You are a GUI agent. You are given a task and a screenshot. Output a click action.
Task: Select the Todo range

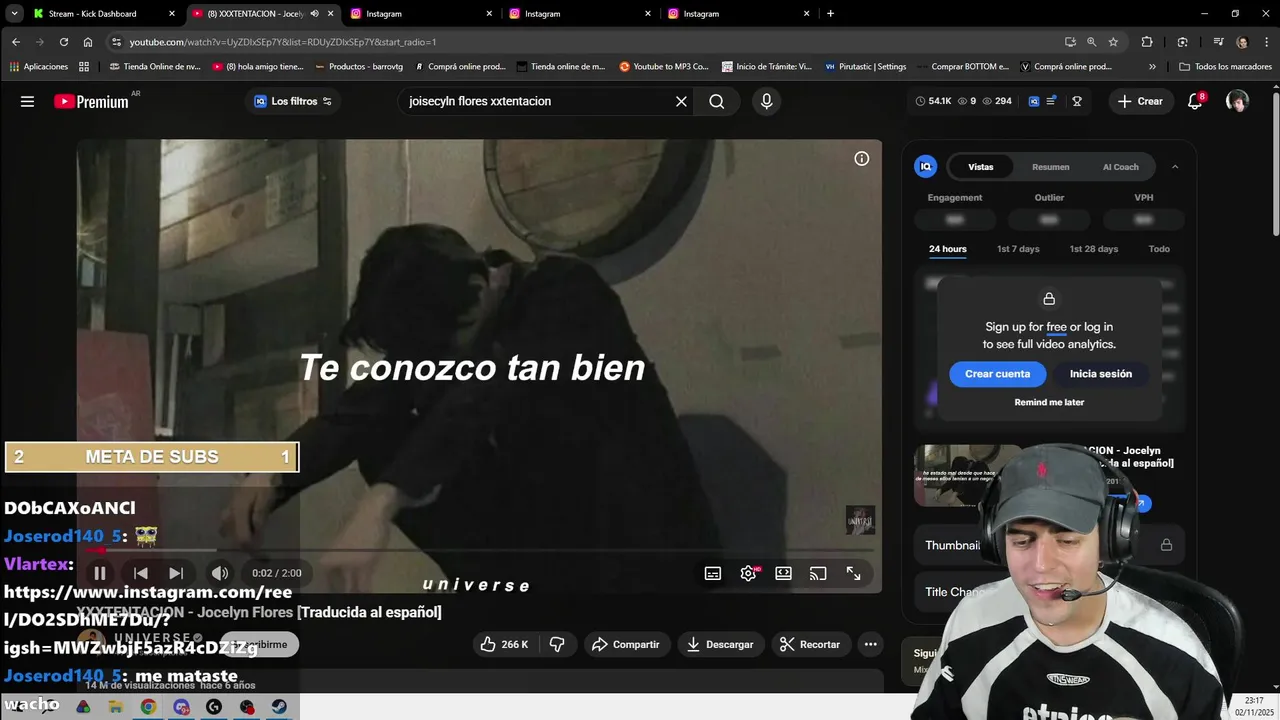(x=1159, y=249)
